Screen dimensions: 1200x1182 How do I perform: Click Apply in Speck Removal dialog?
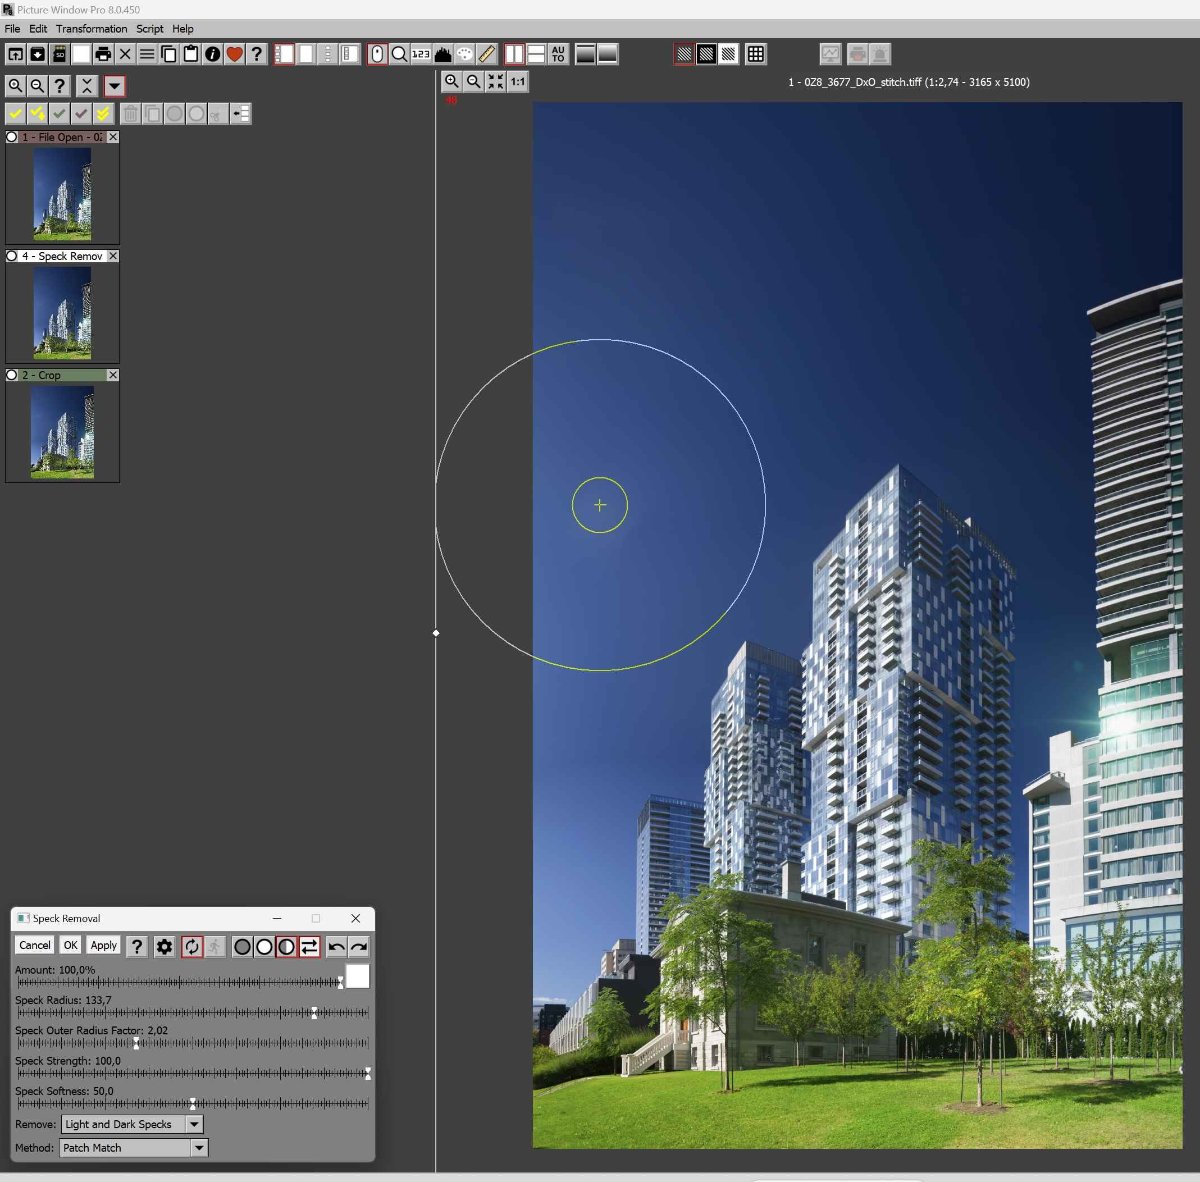coord(103,945)
